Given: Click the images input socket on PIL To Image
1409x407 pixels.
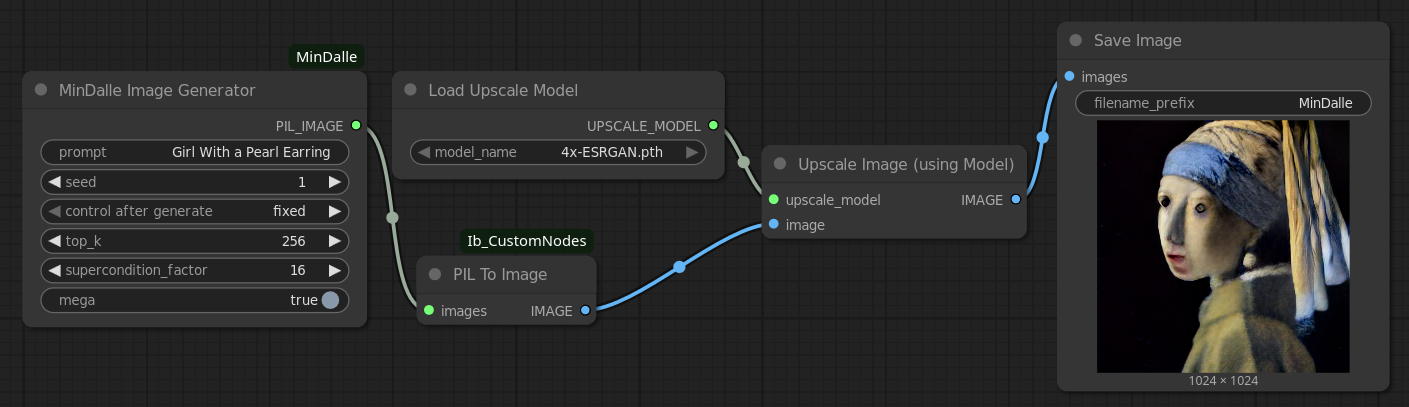Looking at the screenshot, I should 429,311.
